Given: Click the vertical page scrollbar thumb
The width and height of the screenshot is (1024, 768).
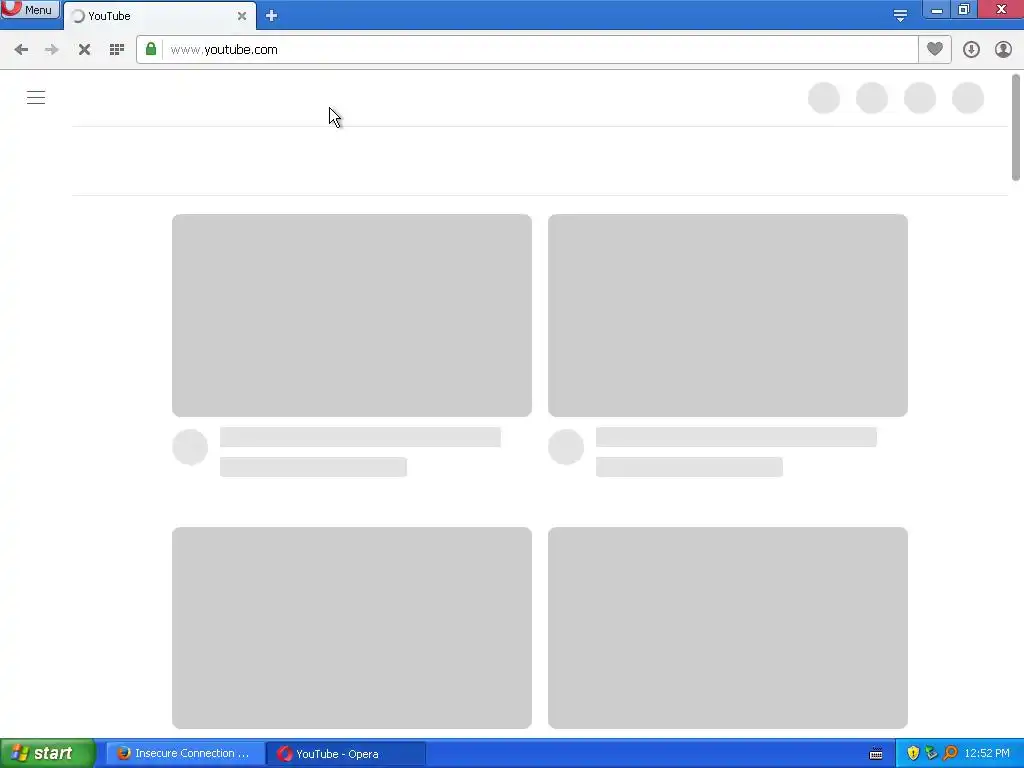Looking at the screenshot, I should (x=1016, y=127).
